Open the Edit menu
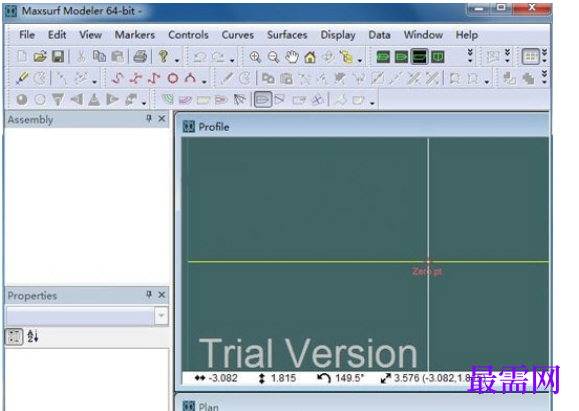Viewport: 579px width, 411px height. (57, 35)
